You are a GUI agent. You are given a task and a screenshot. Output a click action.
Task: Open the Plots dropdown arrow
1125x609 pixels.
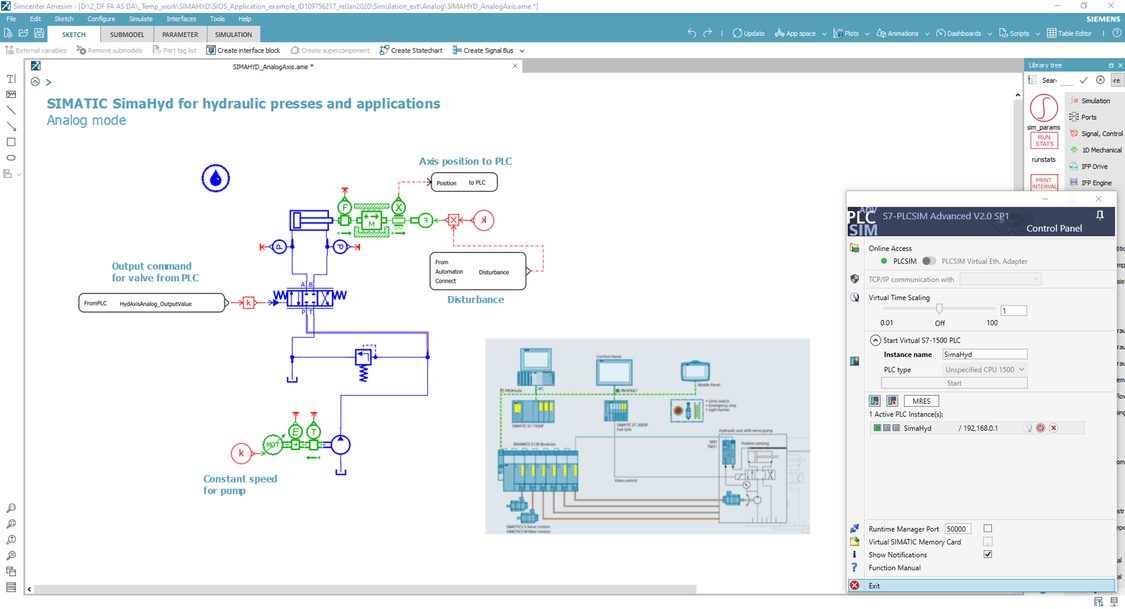point(867,34)
